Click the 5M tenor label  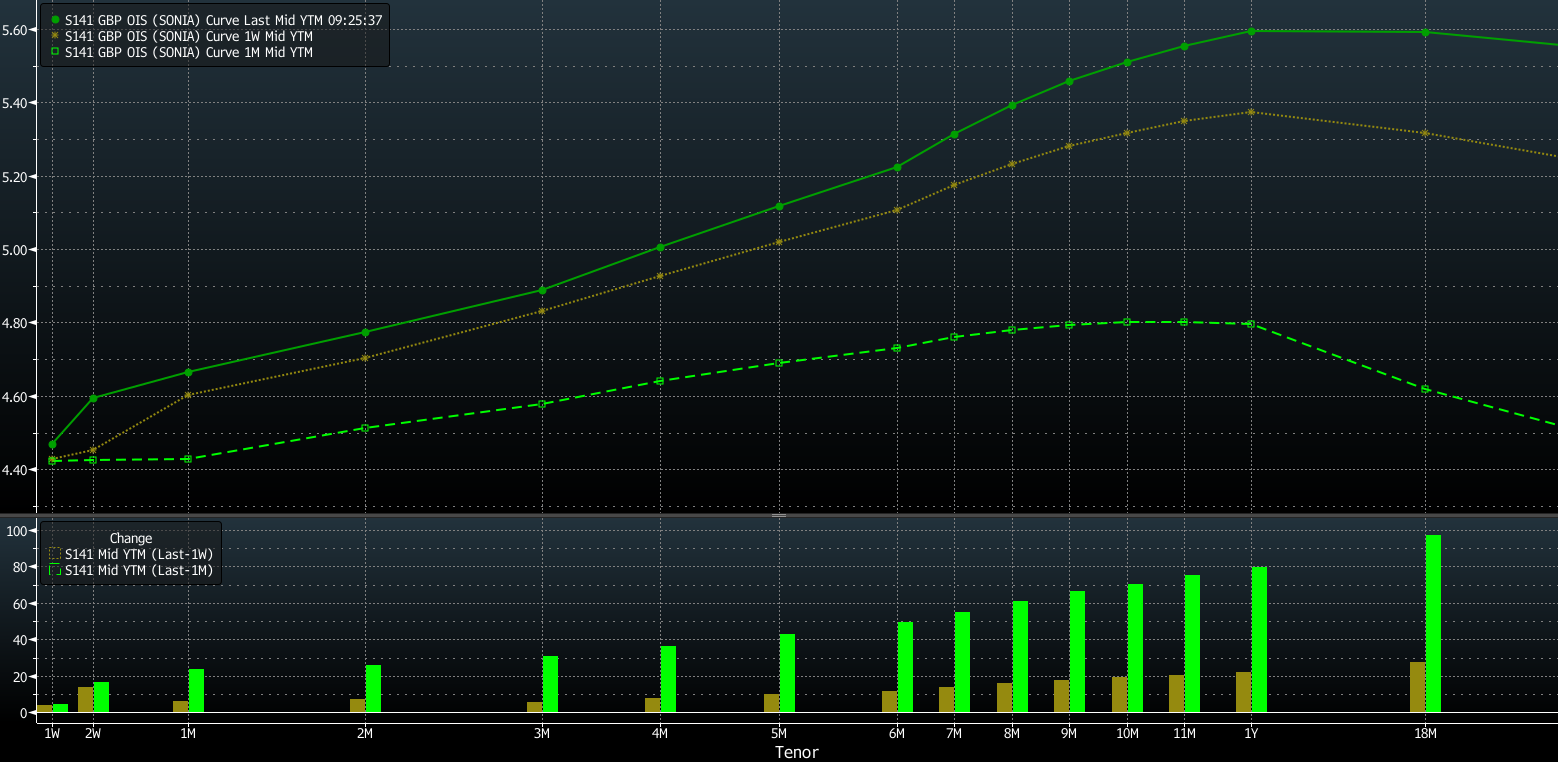[x=779, y=733]
